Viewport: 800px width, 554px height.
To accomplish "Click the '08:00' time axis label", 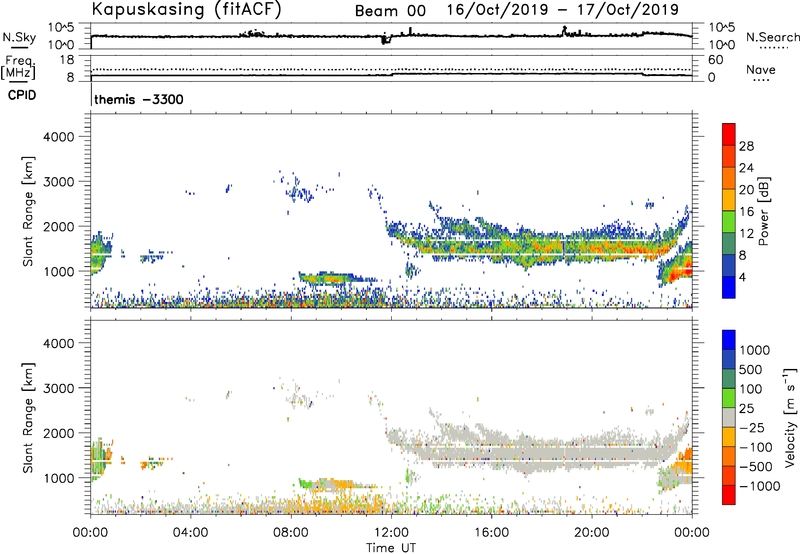I will pos(290,533).
